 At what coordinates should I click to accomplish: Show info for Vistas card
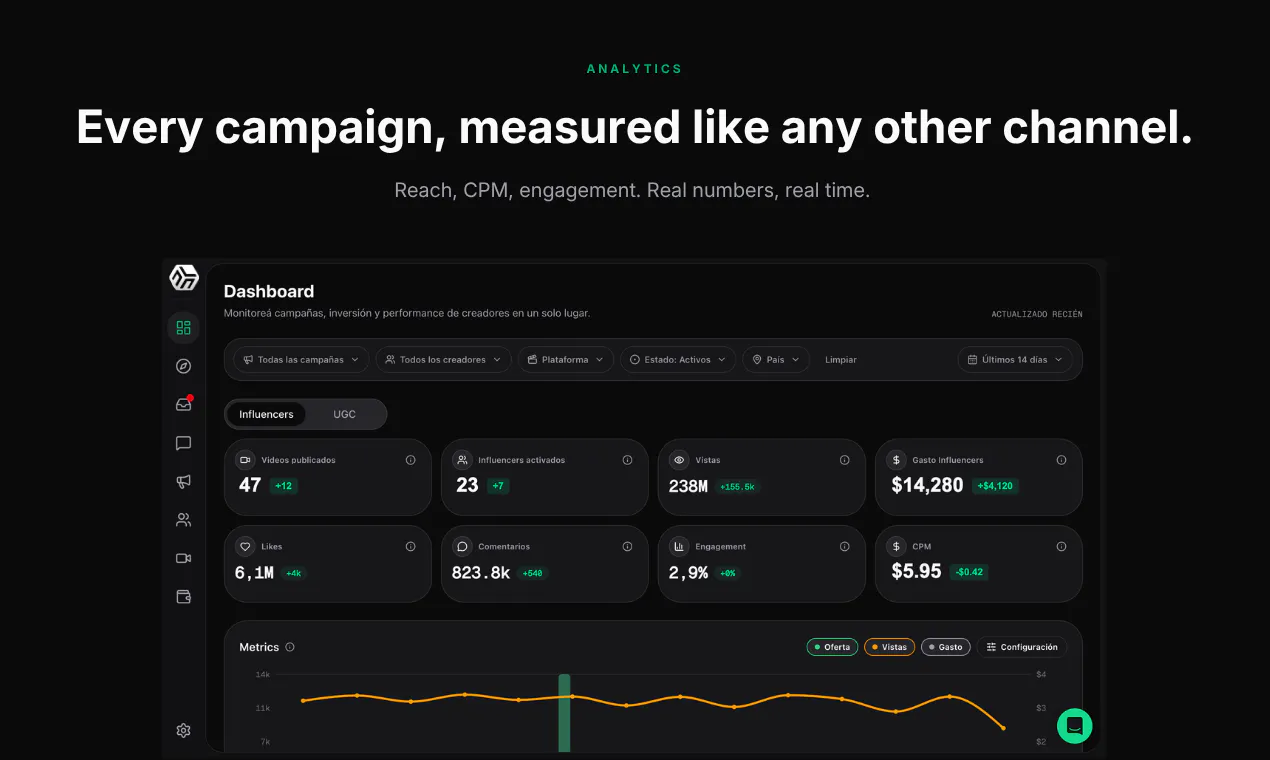845,460
